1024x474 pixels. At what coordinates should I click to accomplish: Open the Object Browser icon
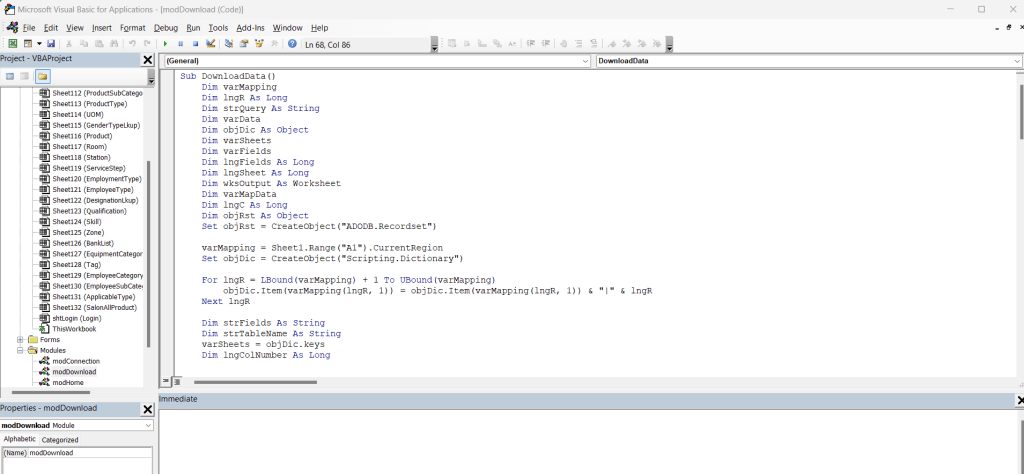(259, 44)
